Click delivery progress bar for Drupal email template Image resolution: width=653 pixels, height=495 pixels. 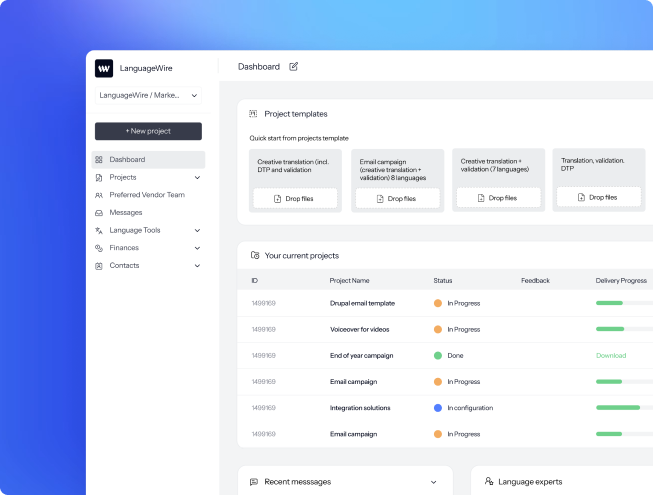624,303
